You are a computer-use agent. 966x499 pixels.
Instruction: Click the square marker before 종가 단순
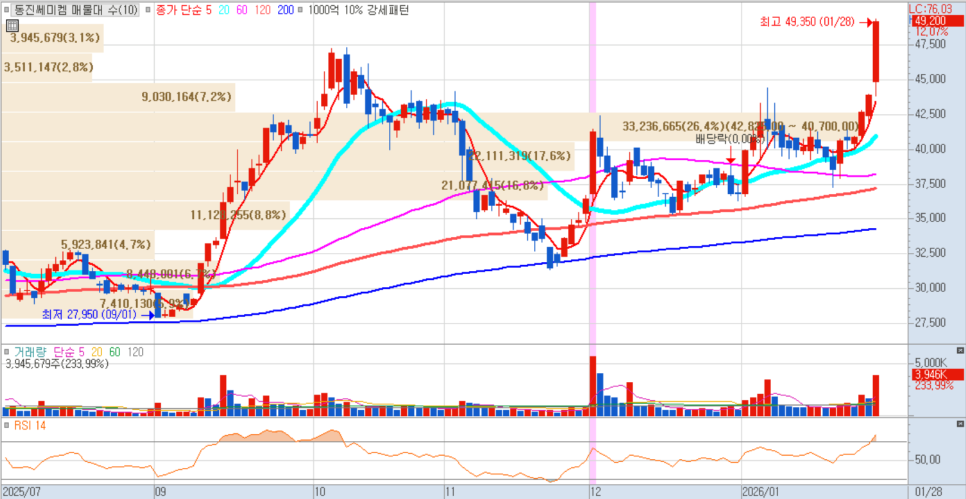tap(146, 9)
